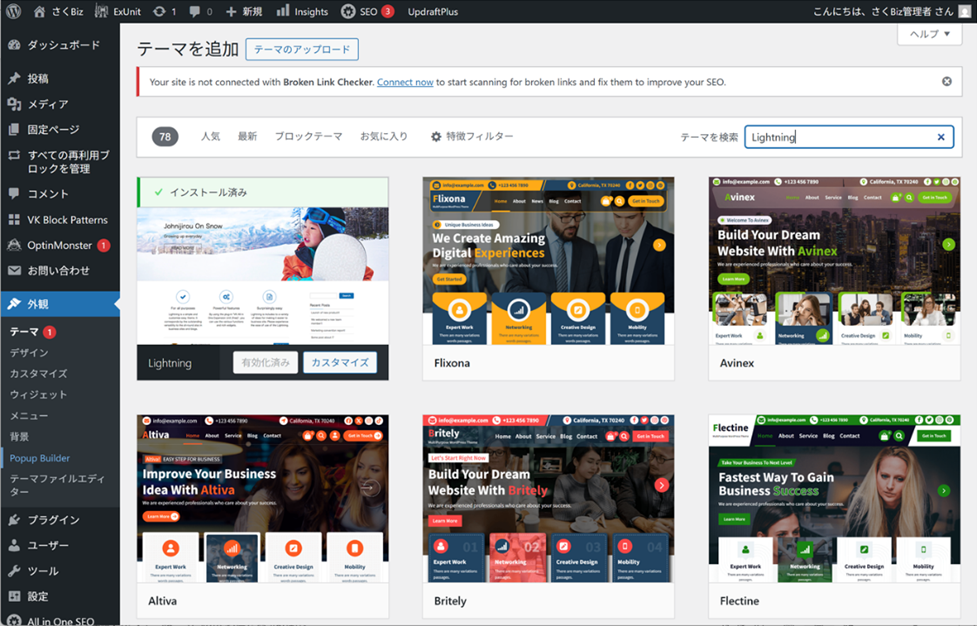
Task: Open the SEO admin bar menu
Action: 368,11
